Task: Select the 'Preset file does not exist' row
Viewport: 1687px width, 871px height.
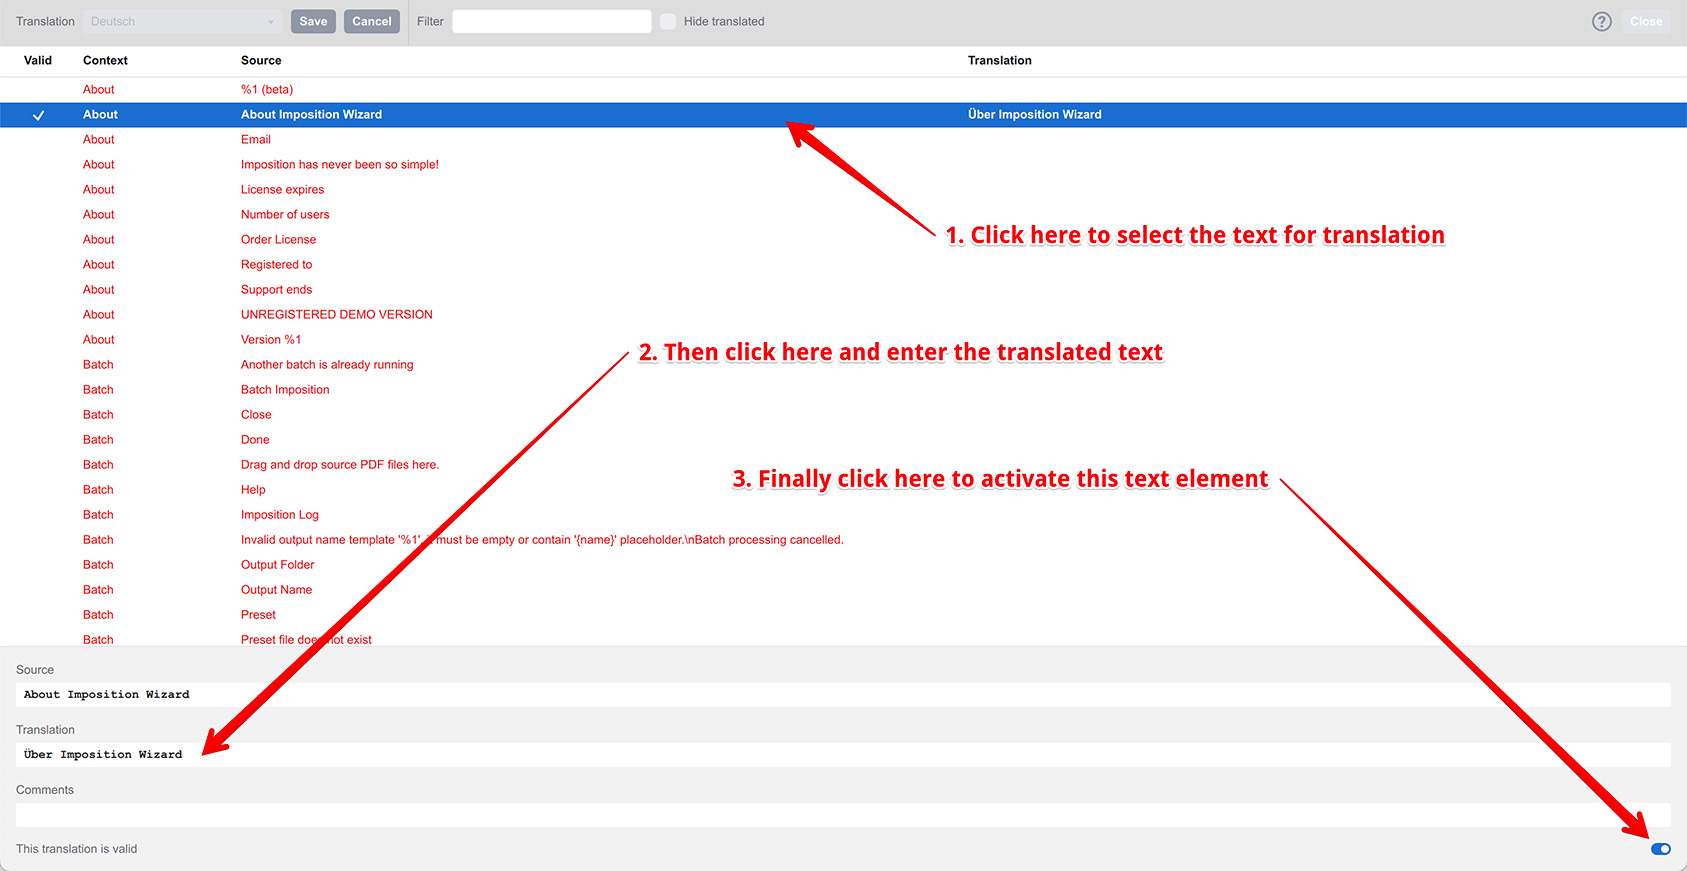Action: (x=843, y=638)
